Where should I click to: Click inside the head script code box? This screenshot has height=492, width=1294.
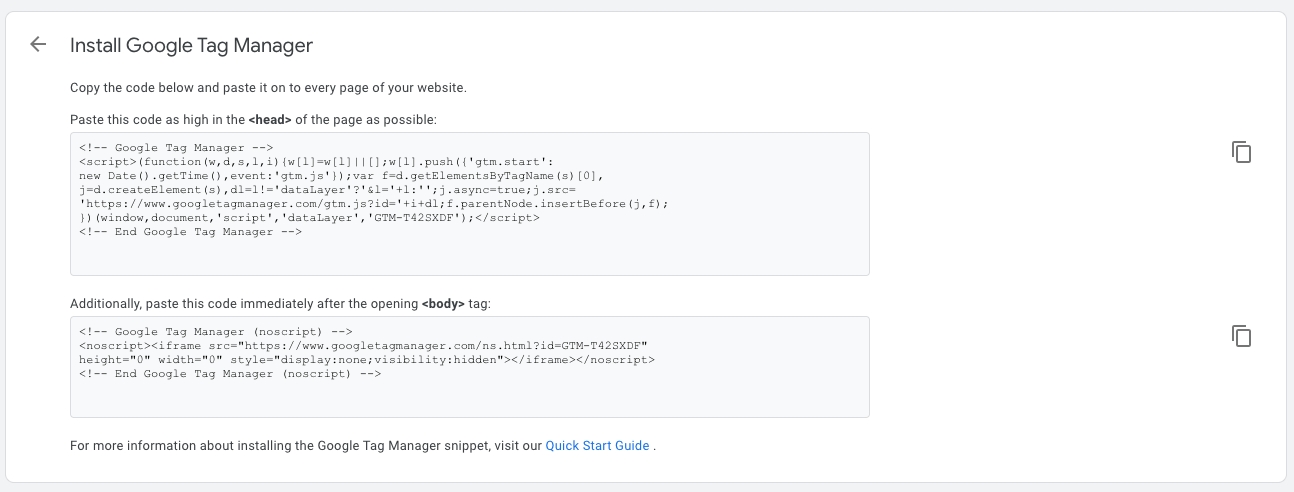point(469,204)
